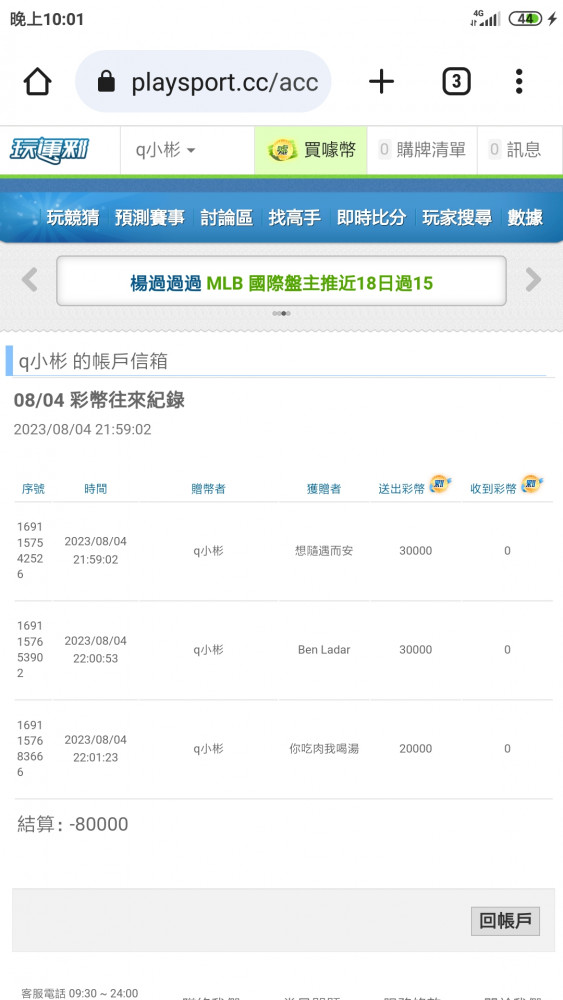The width and height of the screenshot is (563, 1000).
Task: Open 討論區 in the navigation
Action: 226,217
